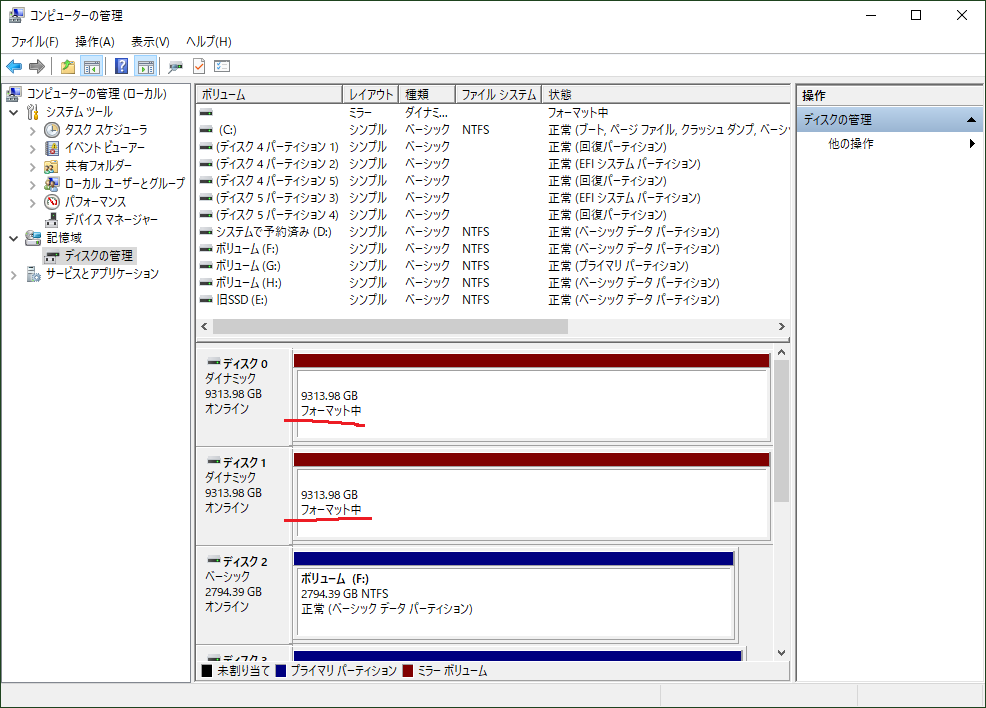
Task: Select the ディスク 1 disk label
Action: coord(243,496)
